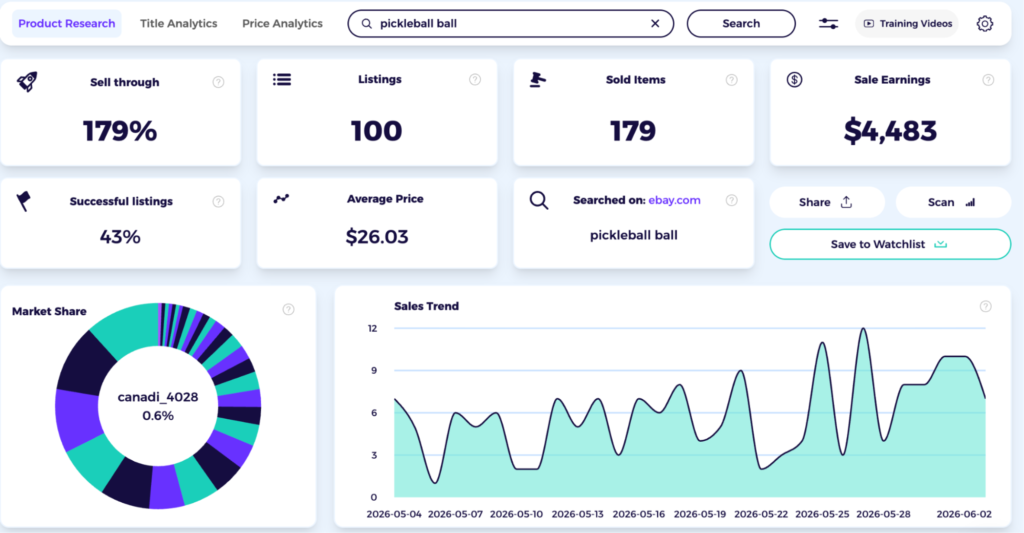Open Training Videos
1024x533 pixels.
click(x=907, y=24)
